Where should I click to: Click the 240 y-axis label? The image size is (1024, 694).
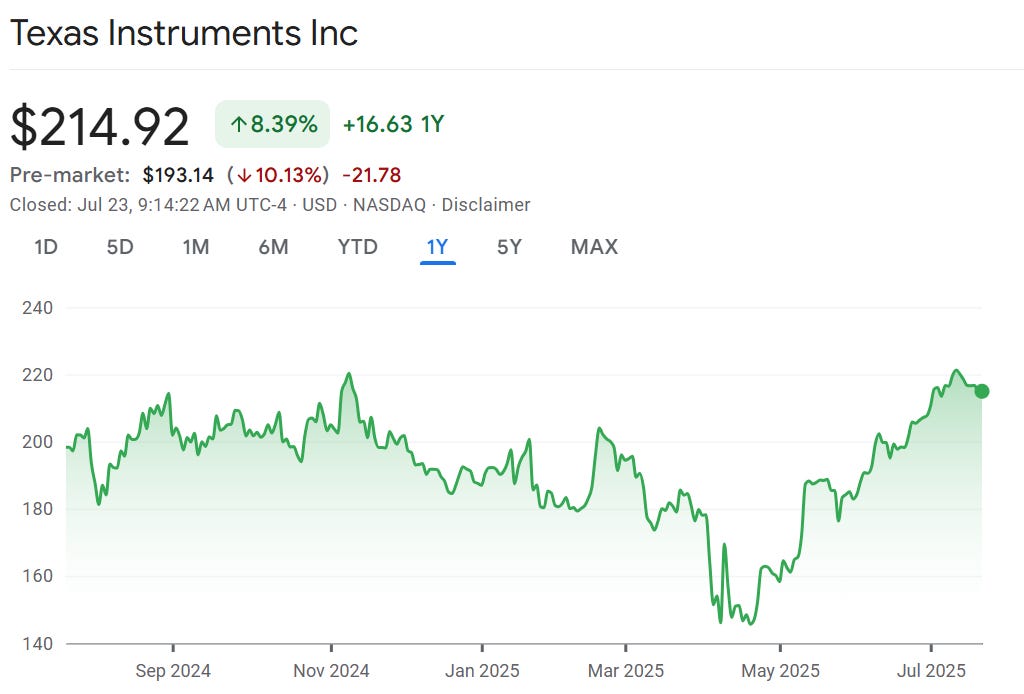(37, 308)
